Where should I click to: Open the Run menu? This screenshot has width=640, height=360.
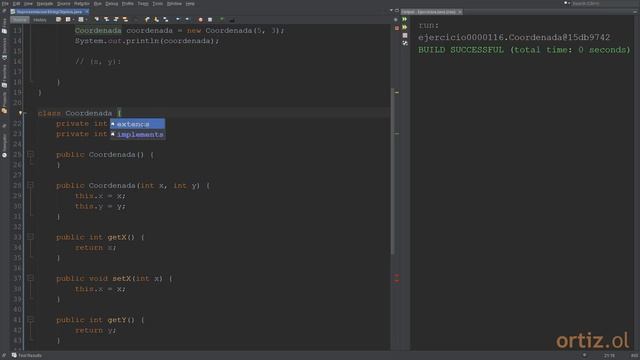click(98, 3)
